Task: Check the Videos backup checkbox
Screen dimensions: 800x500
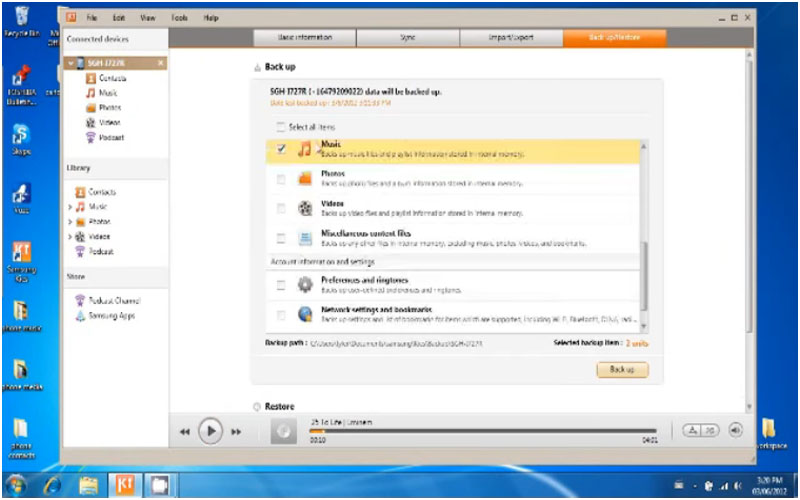Action: coord(281,208)
